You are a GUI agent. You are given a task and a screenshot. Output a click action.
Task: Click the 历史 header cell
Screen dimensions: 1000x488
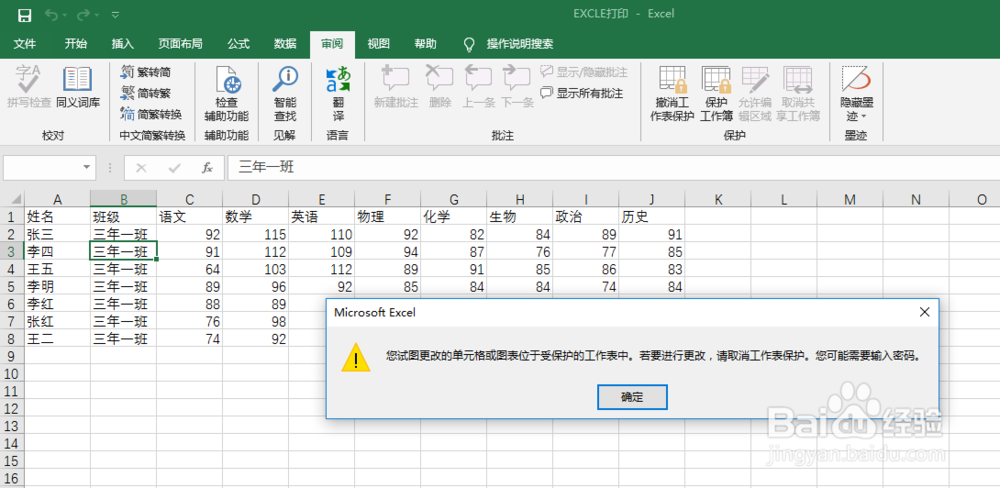tap(652, 217)
